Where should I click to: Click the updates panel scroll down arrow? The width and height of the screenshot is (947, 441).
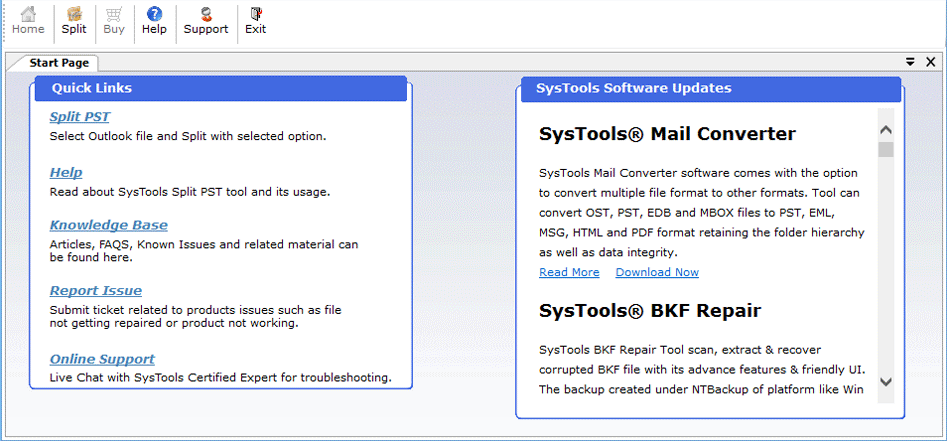pyautogui.click(x=886, y=382)
